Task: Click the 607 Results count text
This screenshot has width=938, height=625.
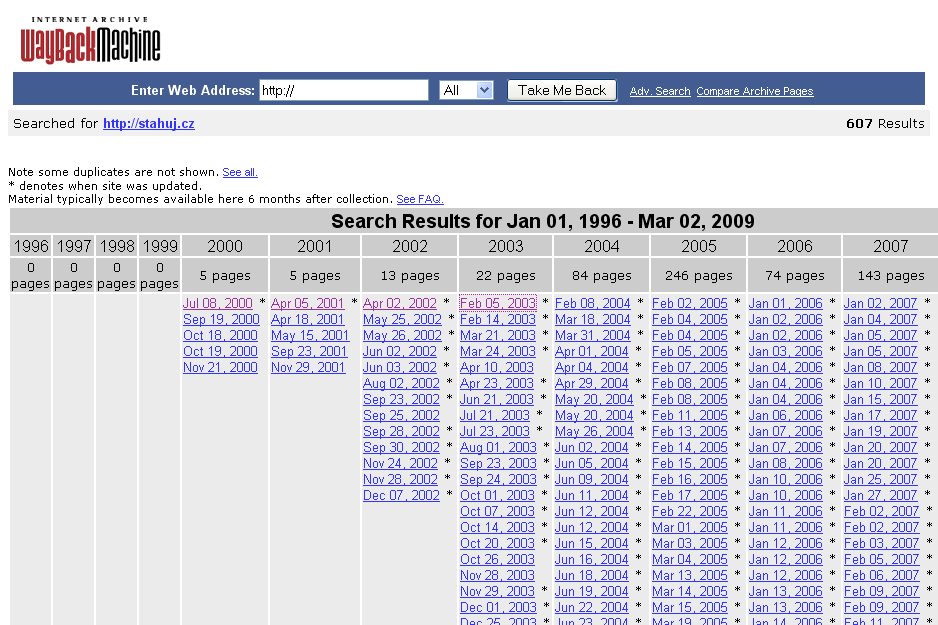Action: point(885,123)
